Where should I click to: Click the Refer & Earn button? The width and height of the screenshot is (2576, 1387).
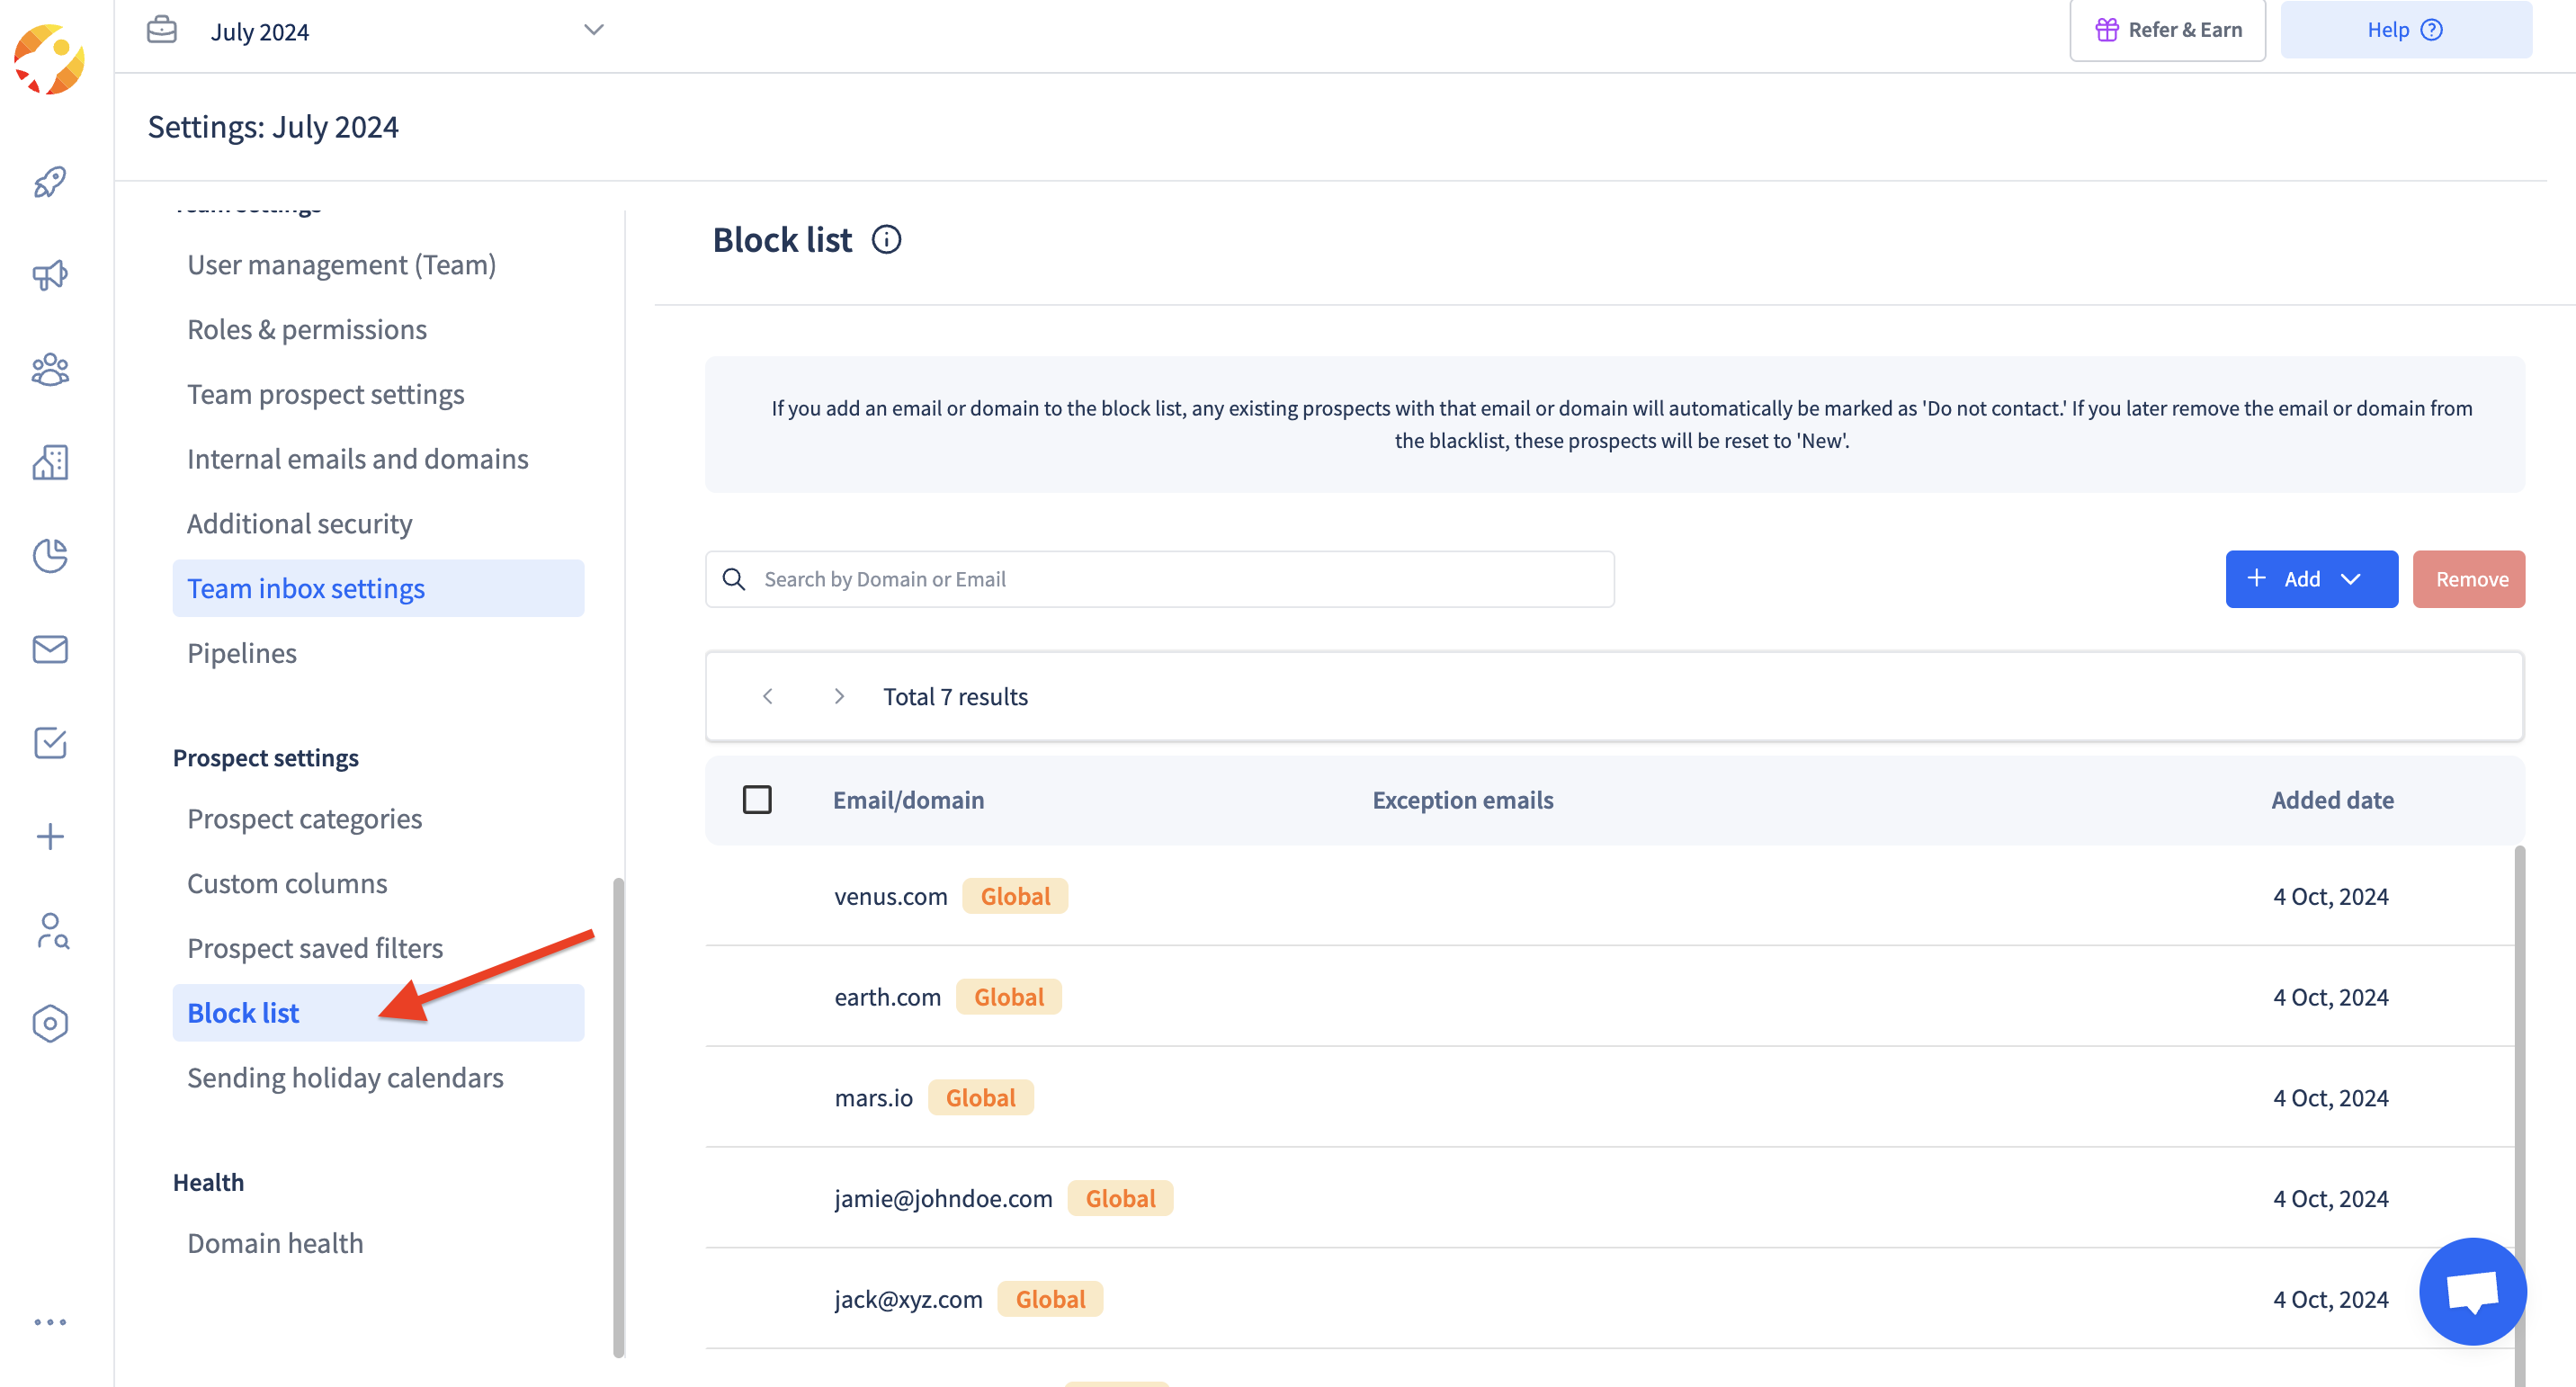pos(2167,30)
